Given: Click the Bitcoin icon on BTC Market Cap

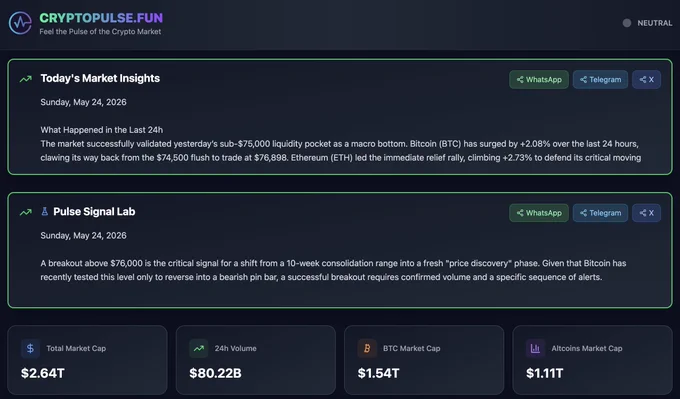Looking at the screenshot, I should tap(367, 348).
